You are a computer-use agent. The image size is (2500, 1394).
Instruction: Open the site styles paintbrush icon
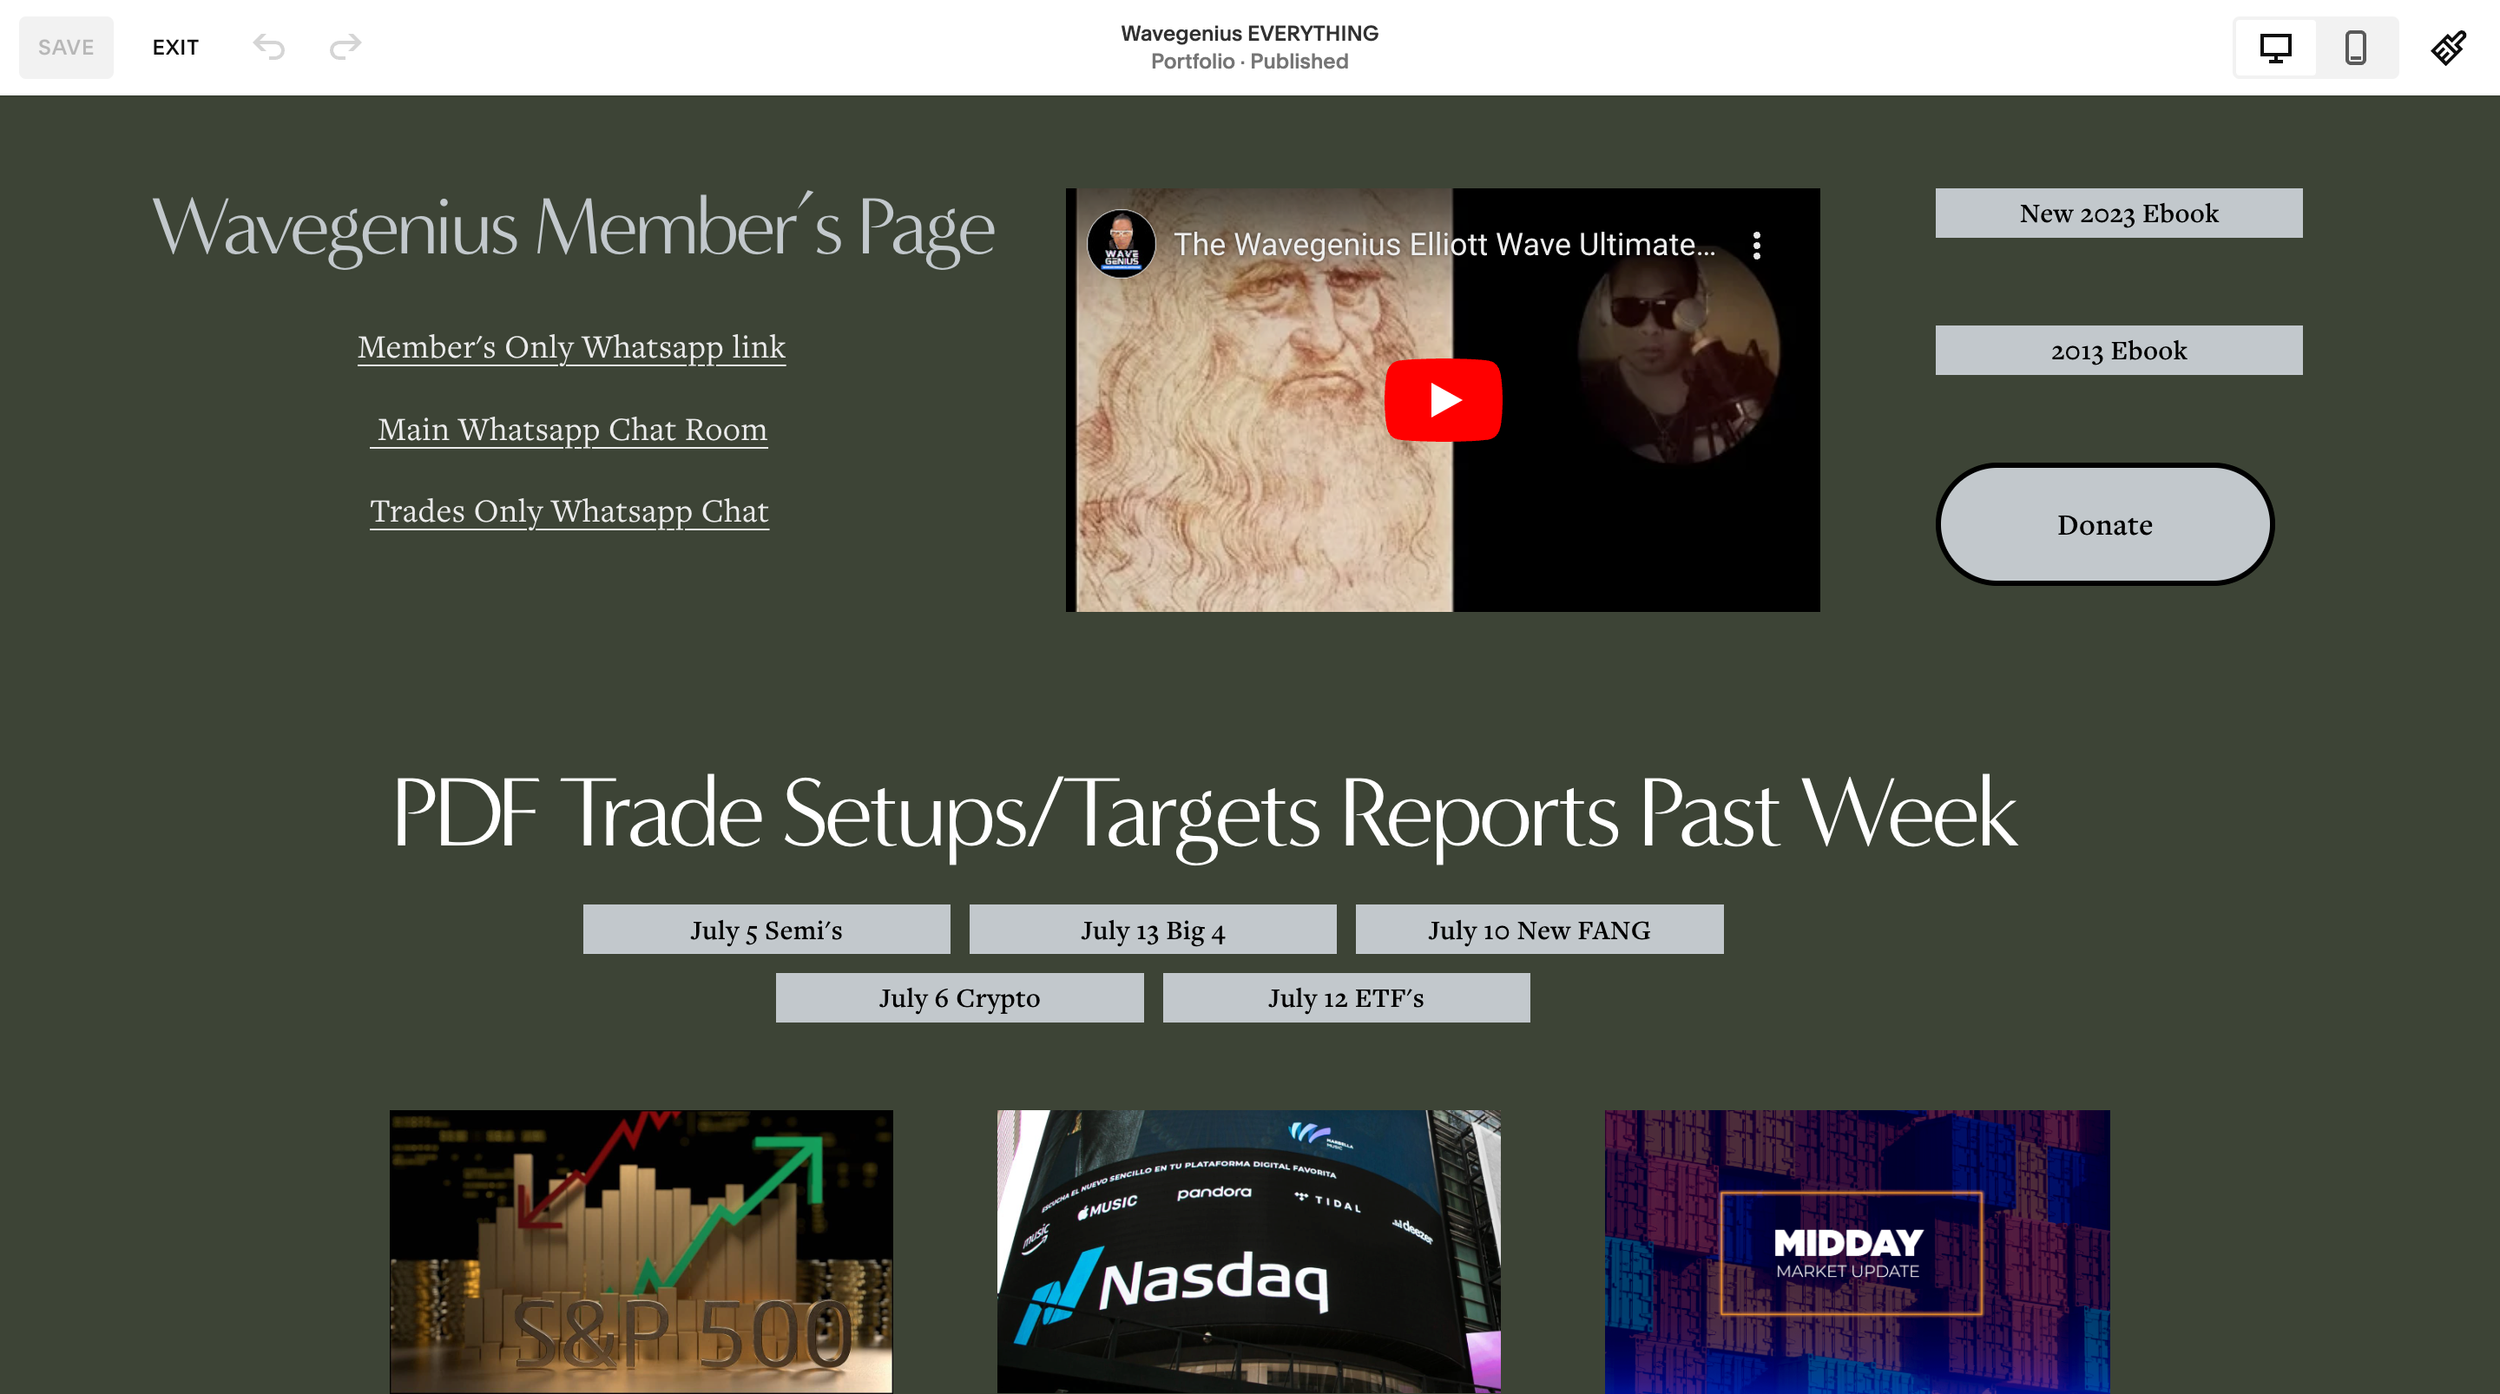tap(2448, 47)
